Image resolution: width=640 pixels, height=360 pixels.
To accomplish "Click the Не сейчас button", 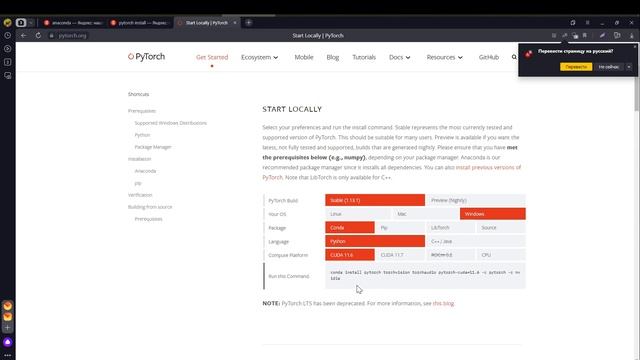I will [609, 67].
